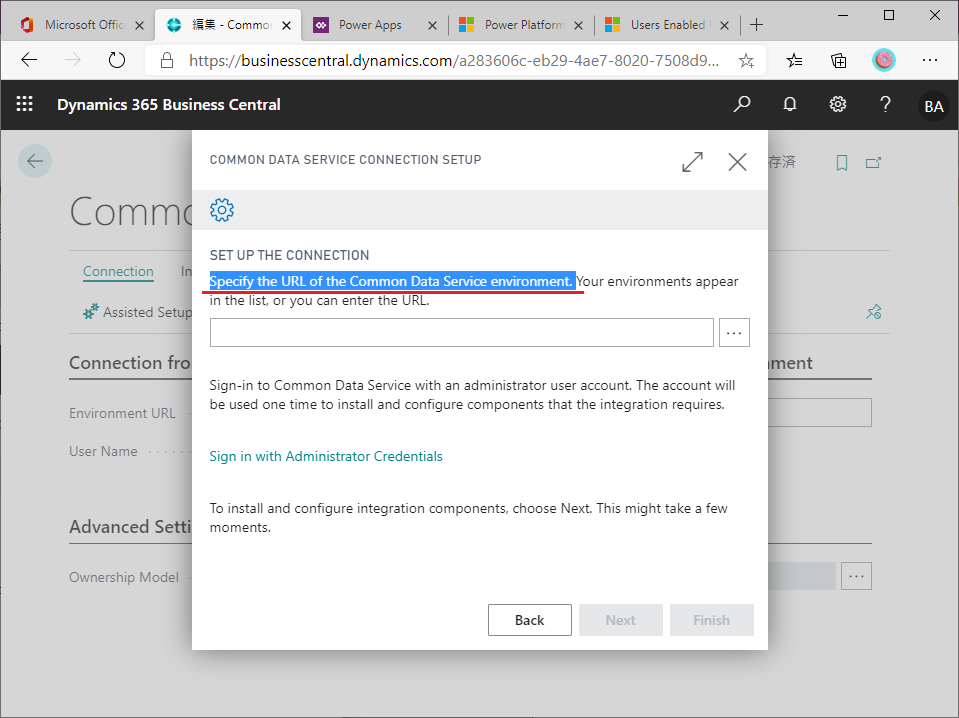Click the gear icon in the dialog
This screenshot has height=718, width=959.
(222, 210)
